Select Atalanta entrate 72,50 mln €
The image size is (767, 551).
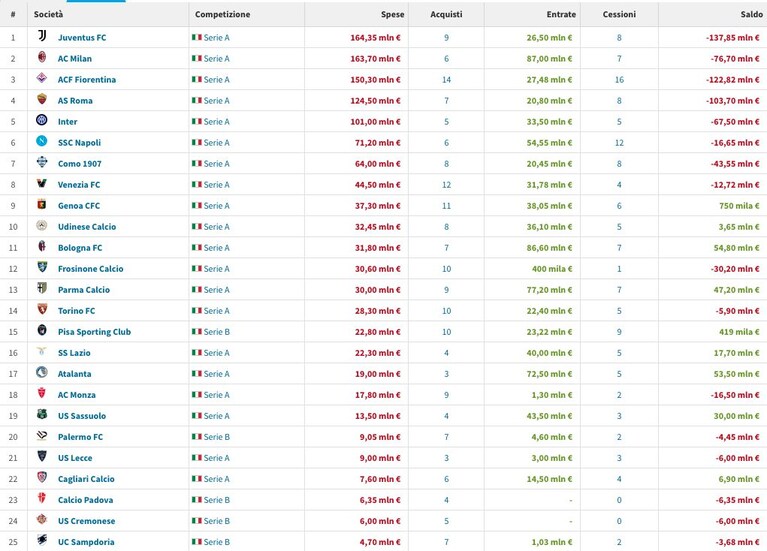549,374
